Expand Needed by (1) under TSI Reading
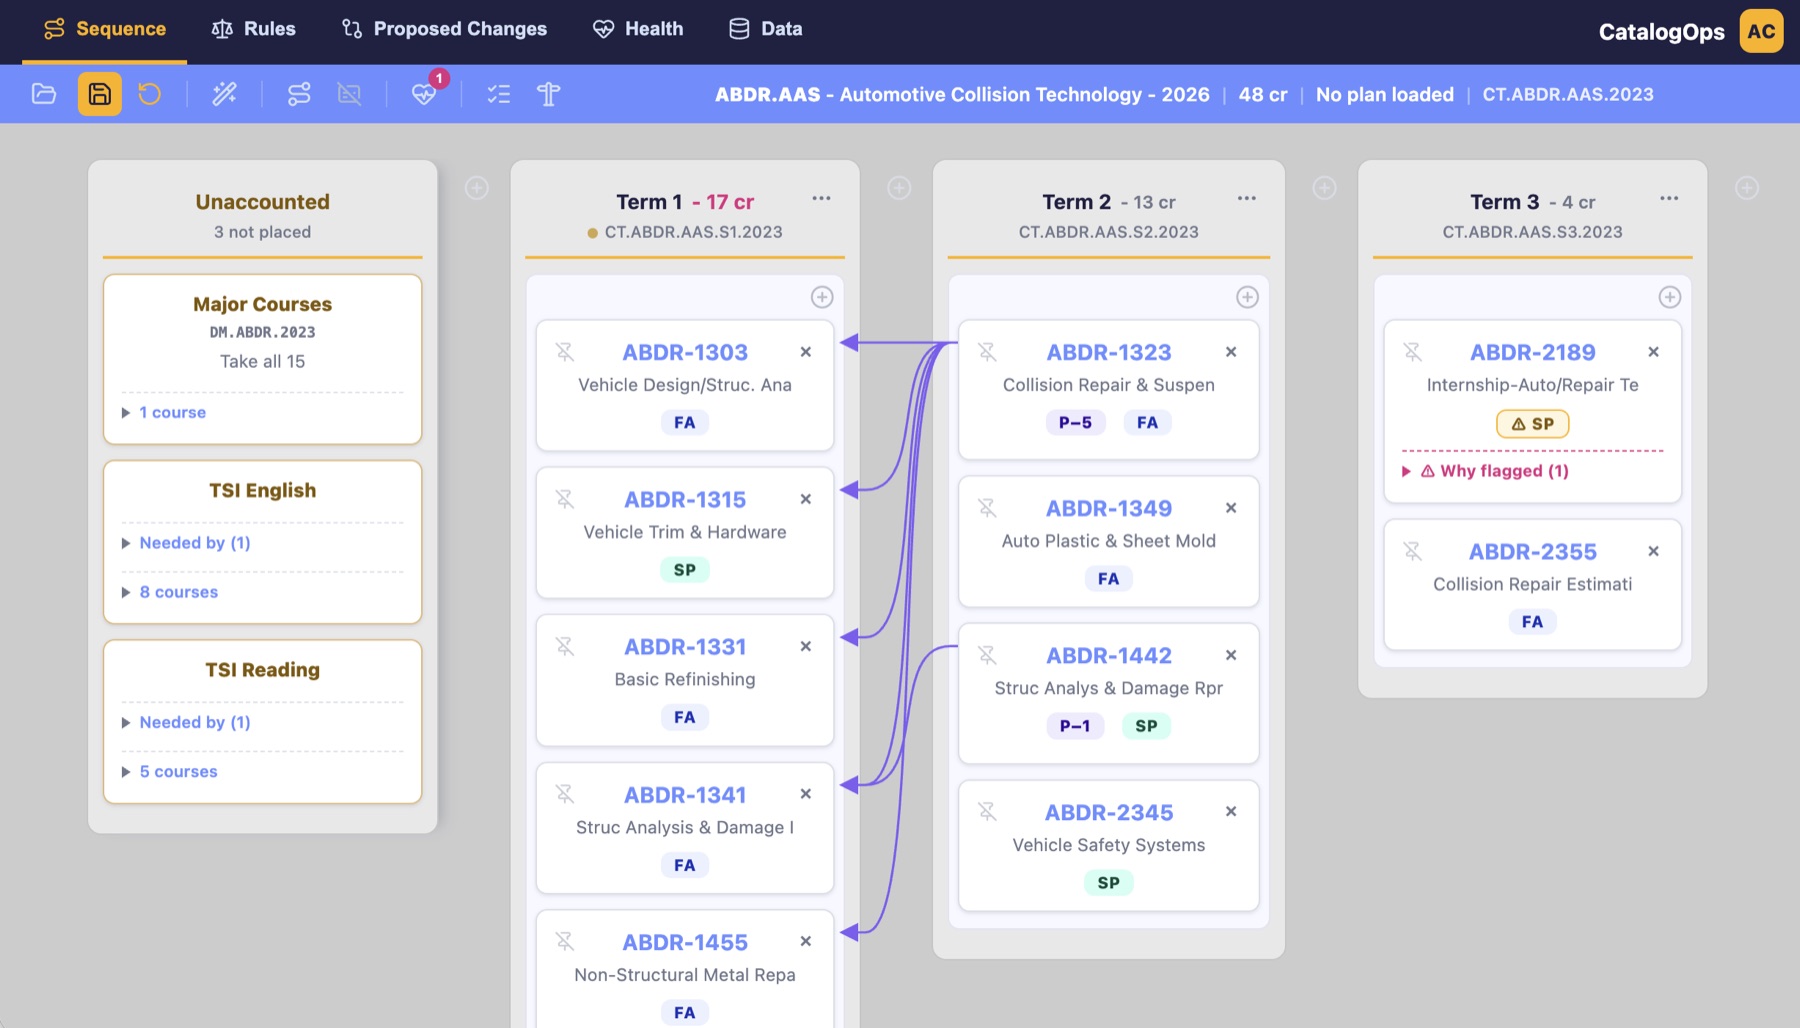The image size is (1800, 1028). [186, 722]
